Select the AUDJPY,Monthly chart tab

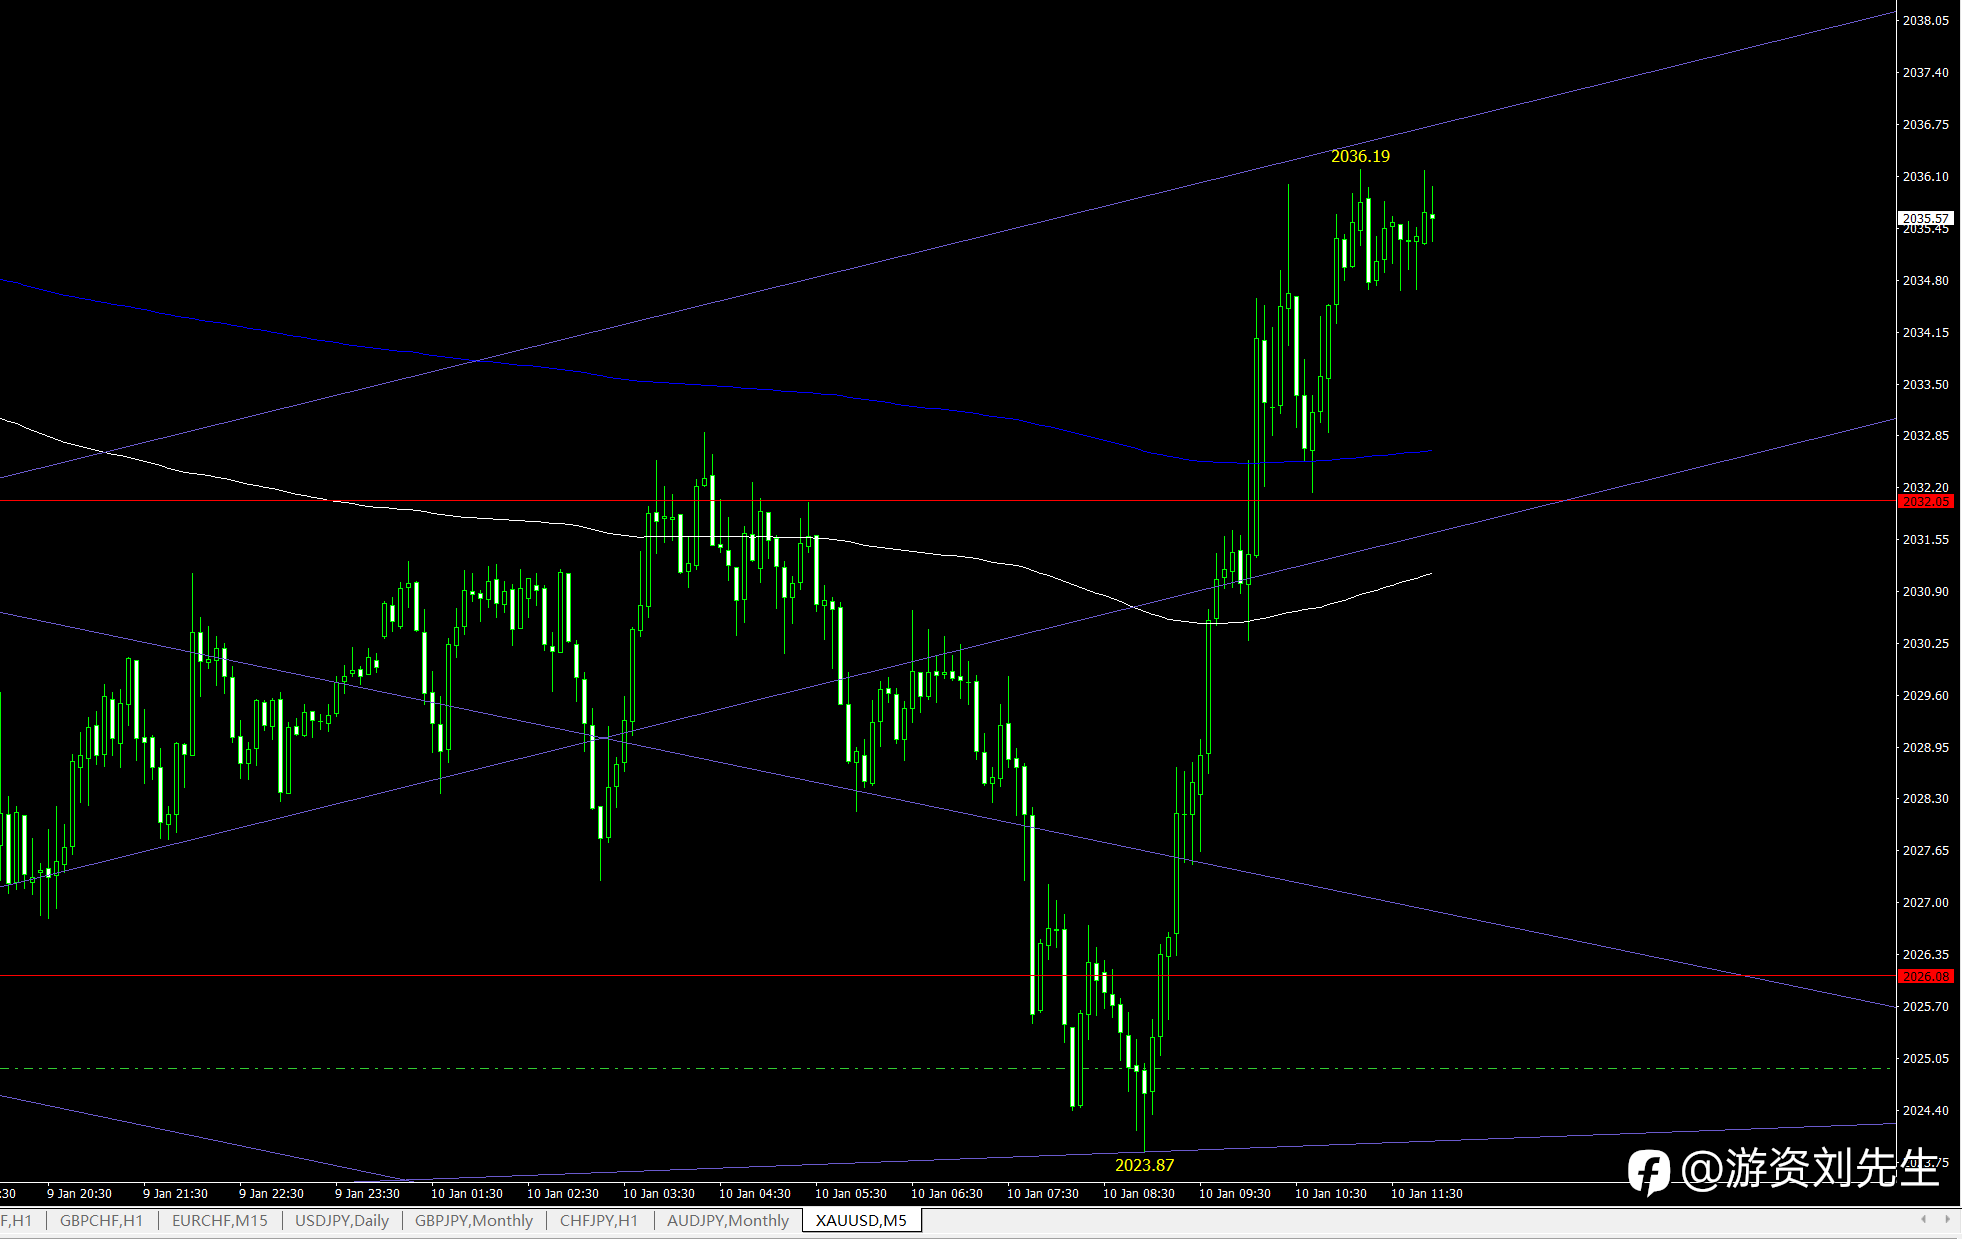pos(728,1220)
